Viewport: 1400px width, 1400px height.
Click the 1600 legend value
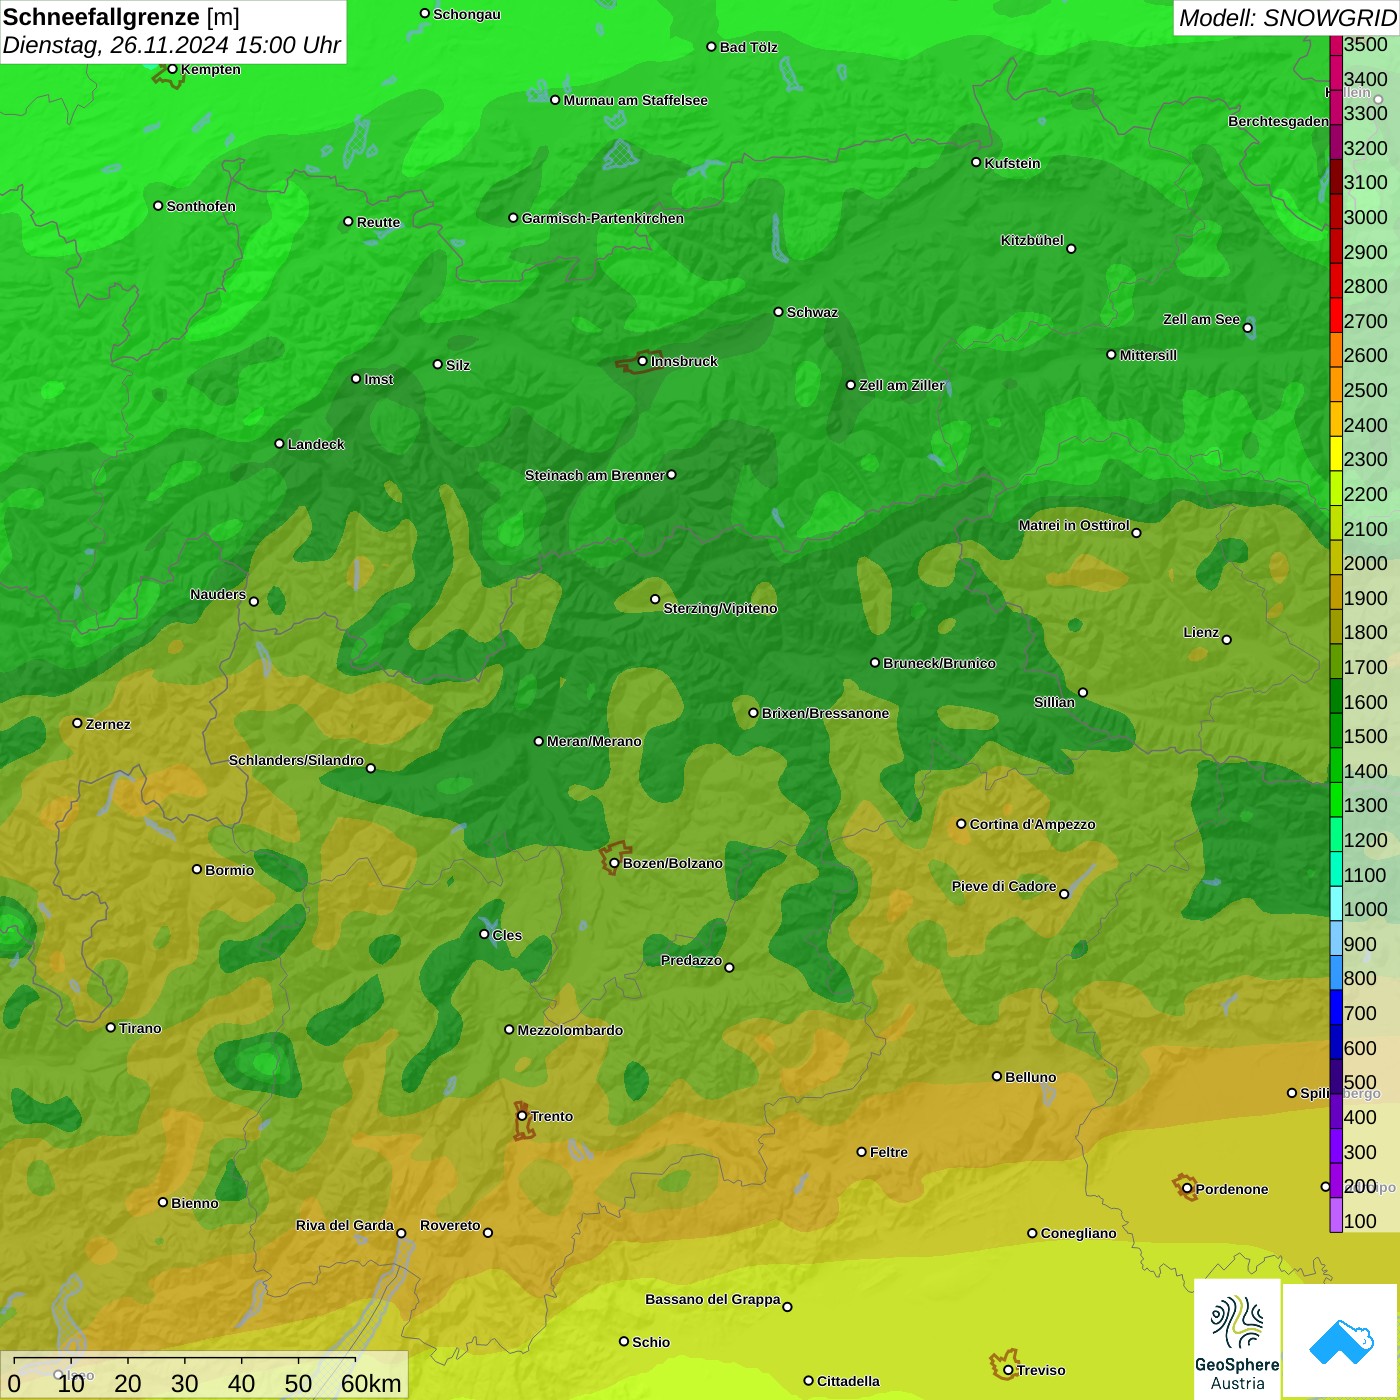coord(1365,702)
